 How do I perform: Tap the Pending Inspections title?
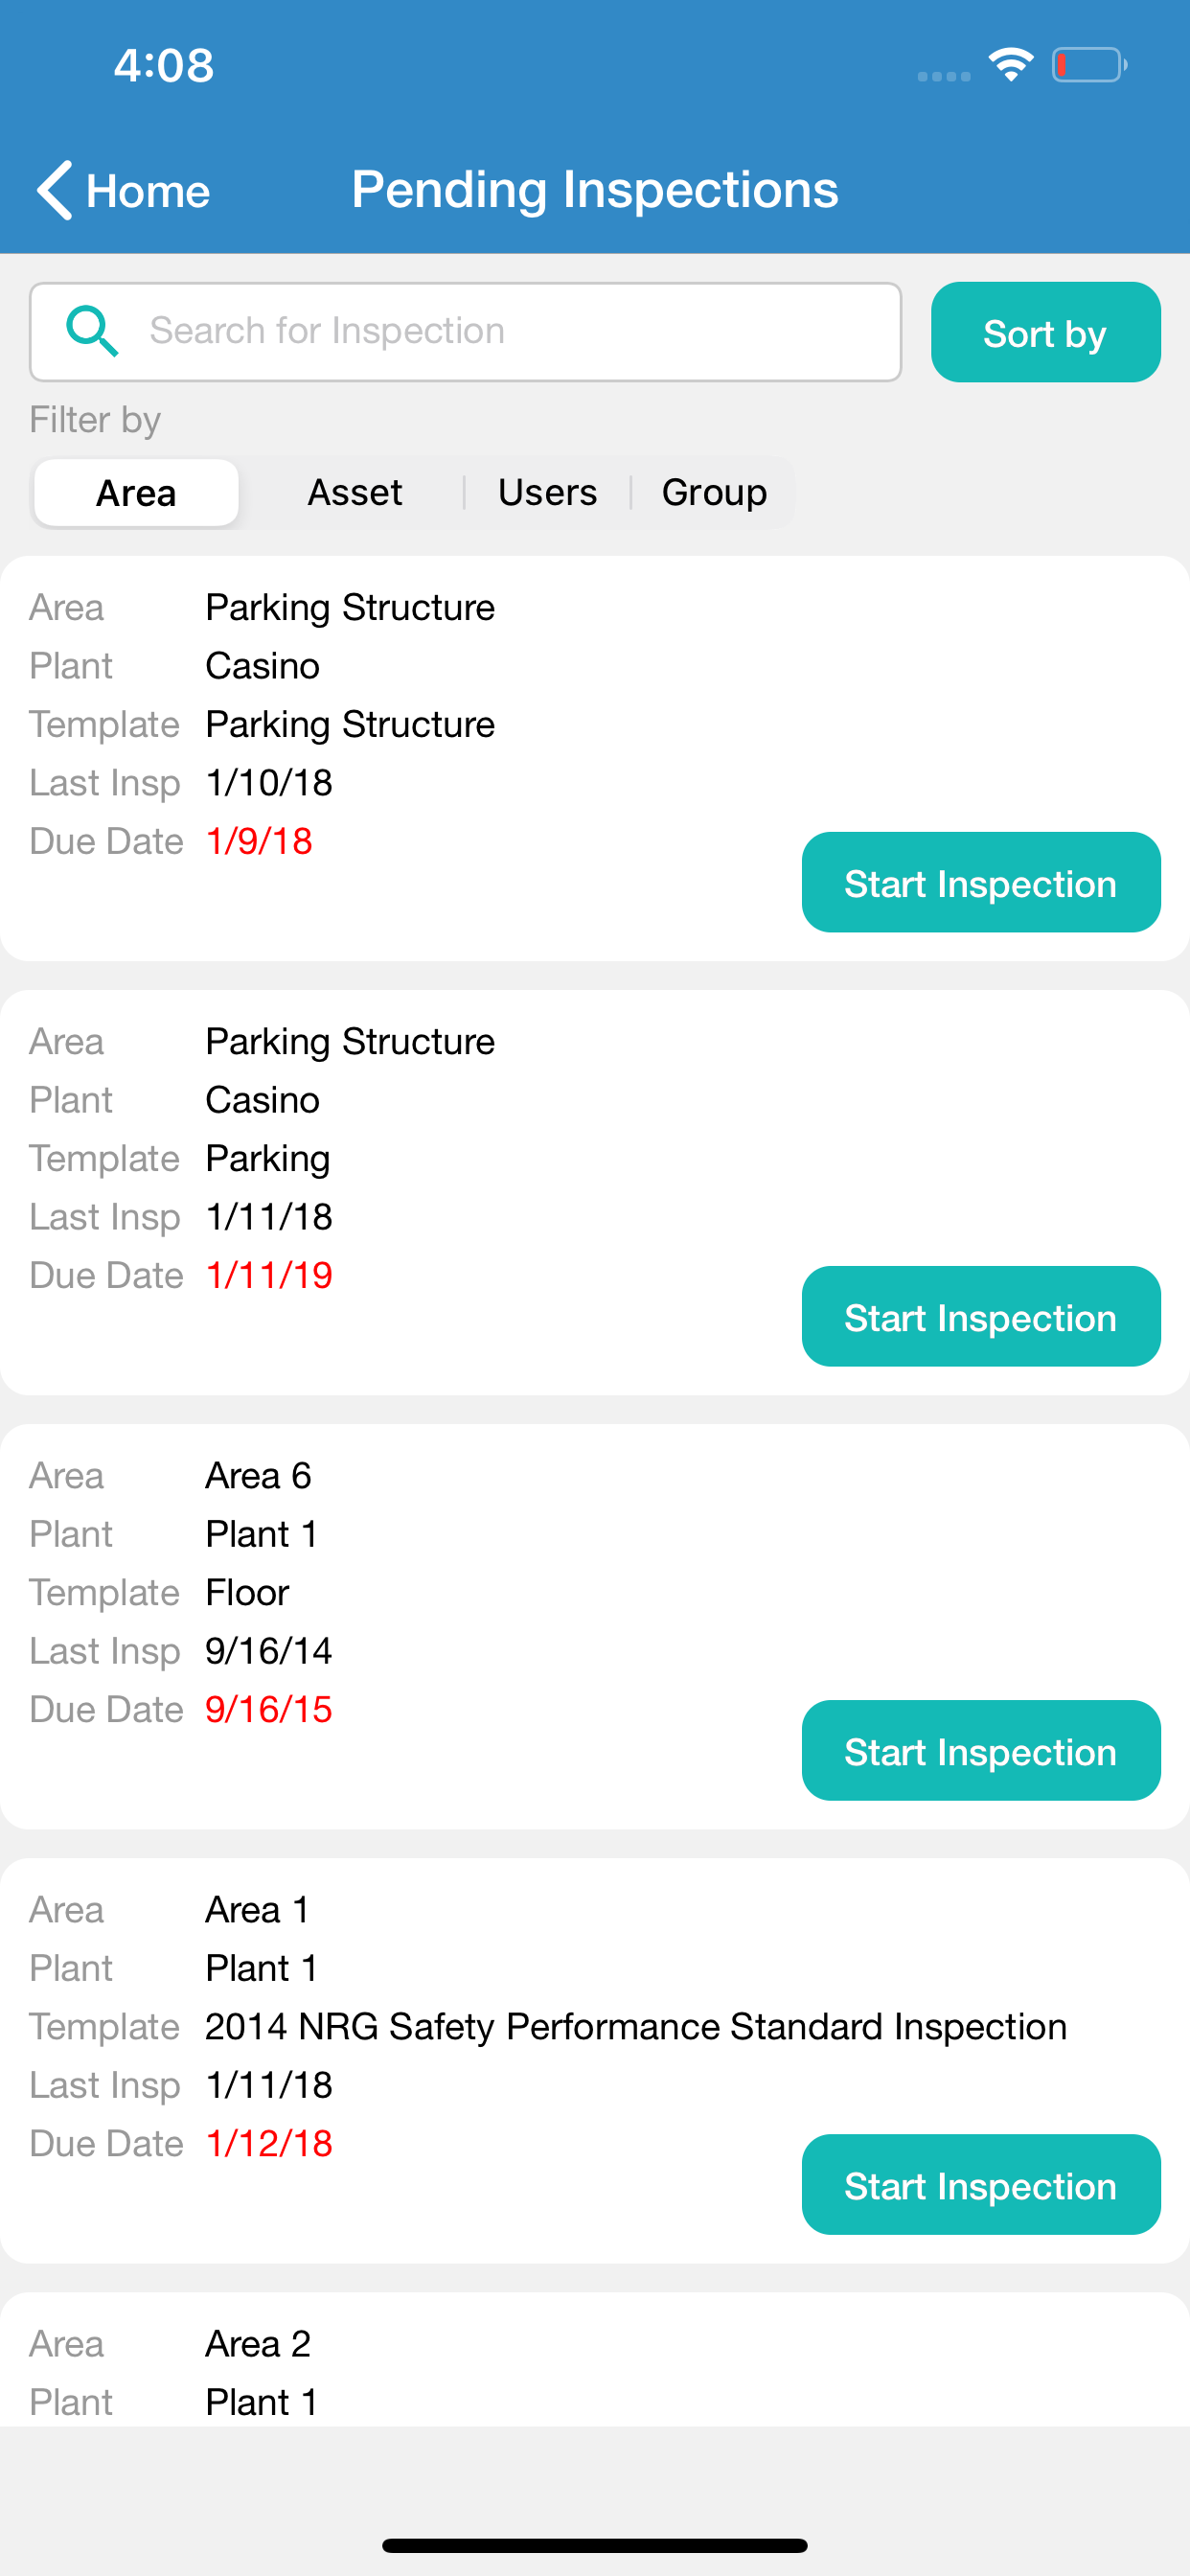(595, 189)
